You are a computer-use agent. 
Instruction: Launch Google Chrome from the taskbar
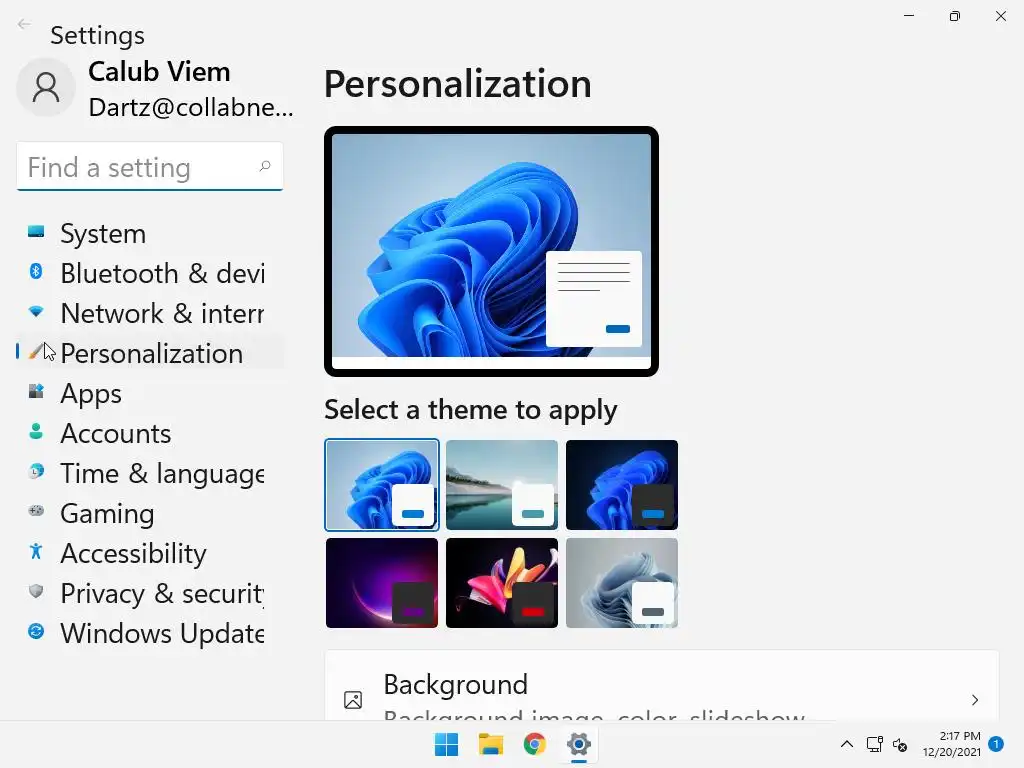coord(534,744)
